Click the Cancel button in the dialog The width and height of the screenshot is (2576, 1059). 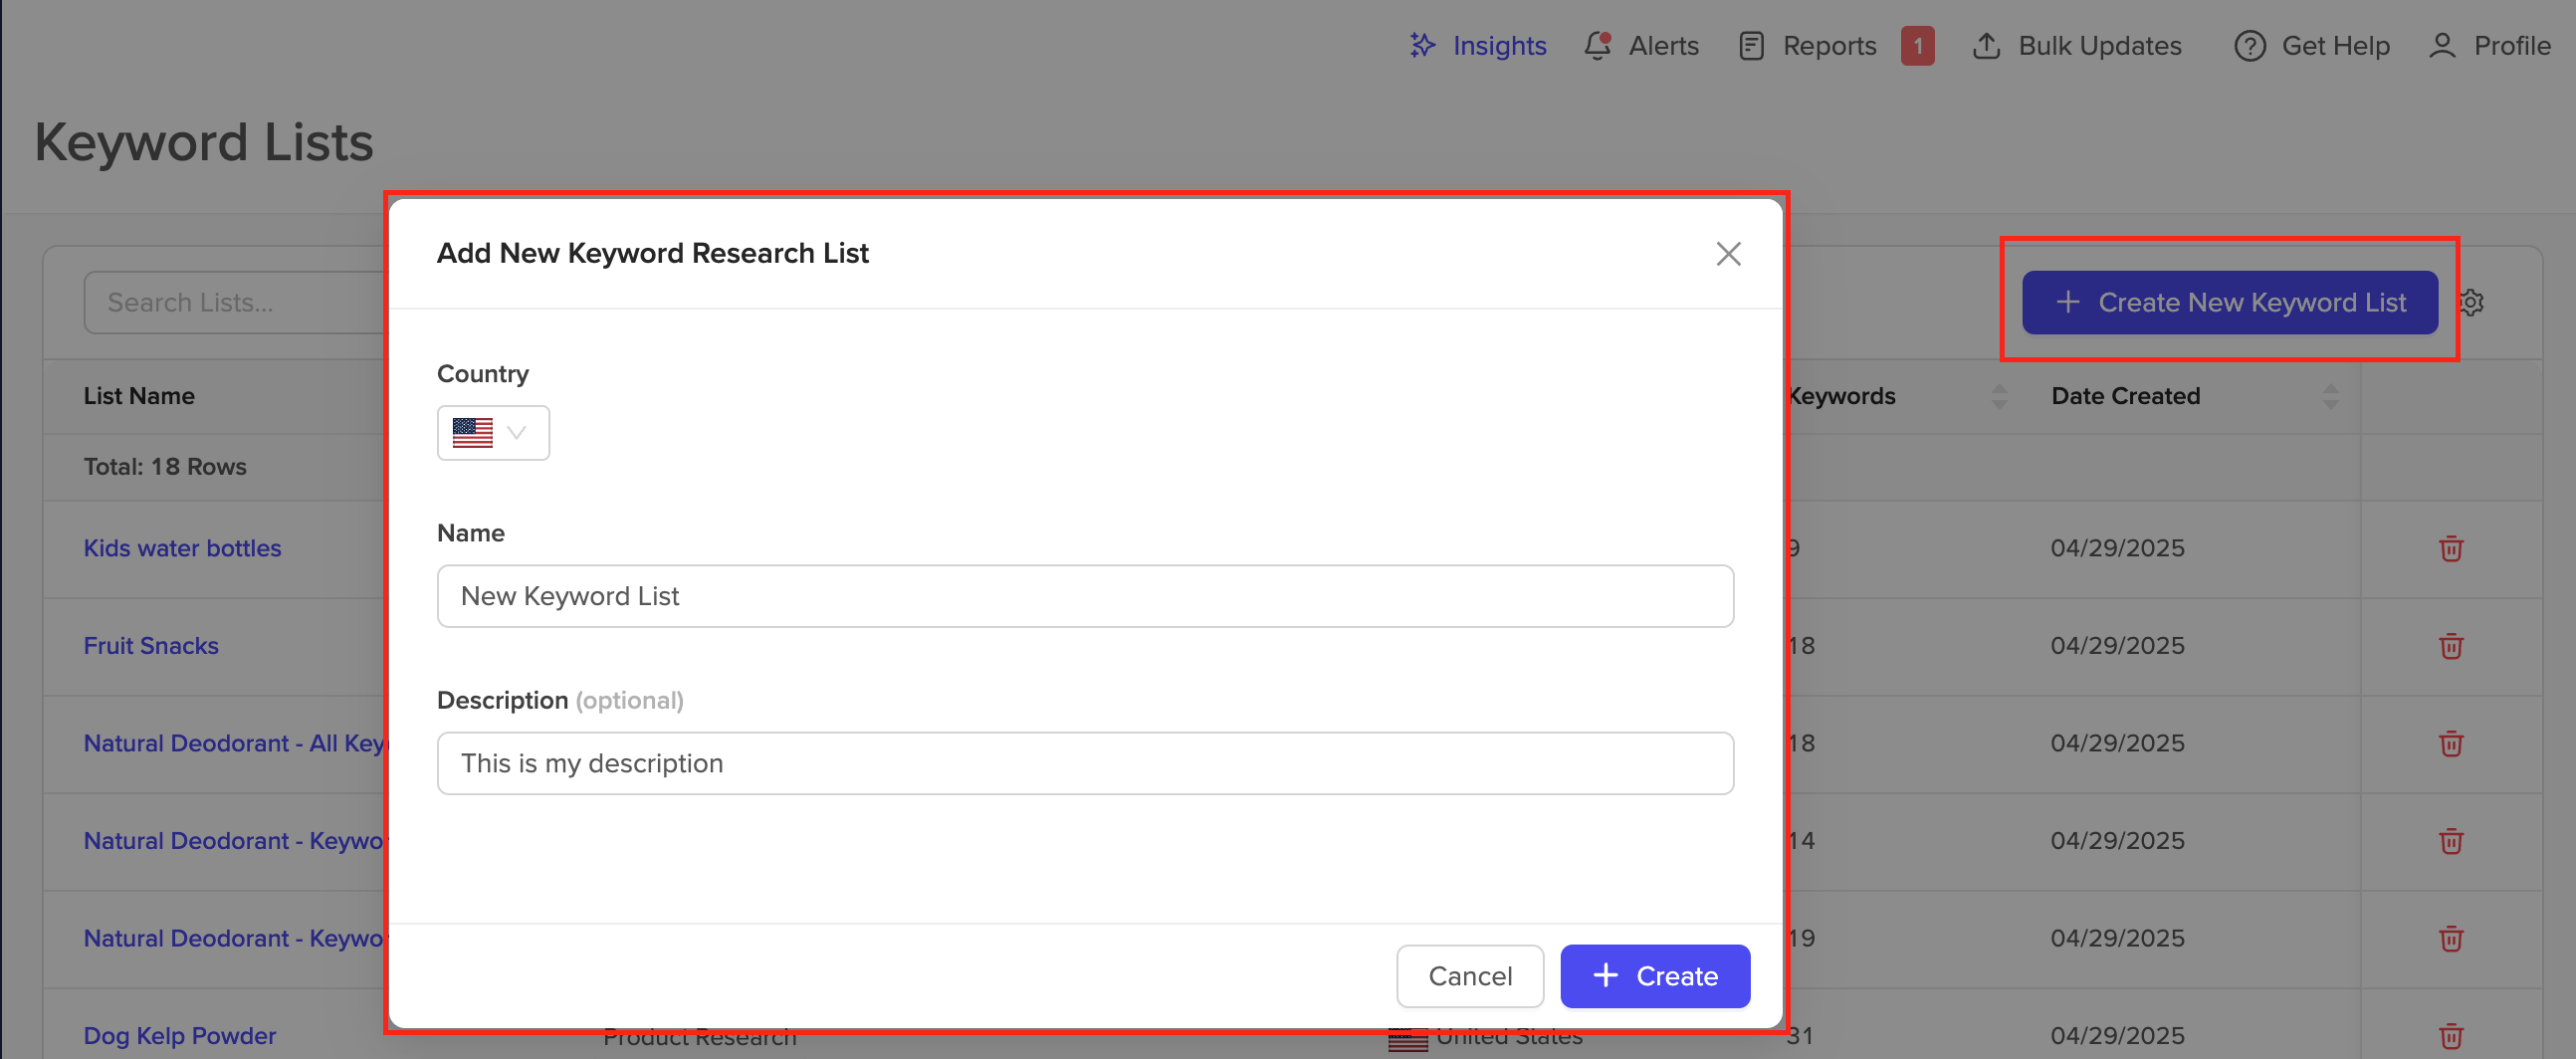[1470, 976]
